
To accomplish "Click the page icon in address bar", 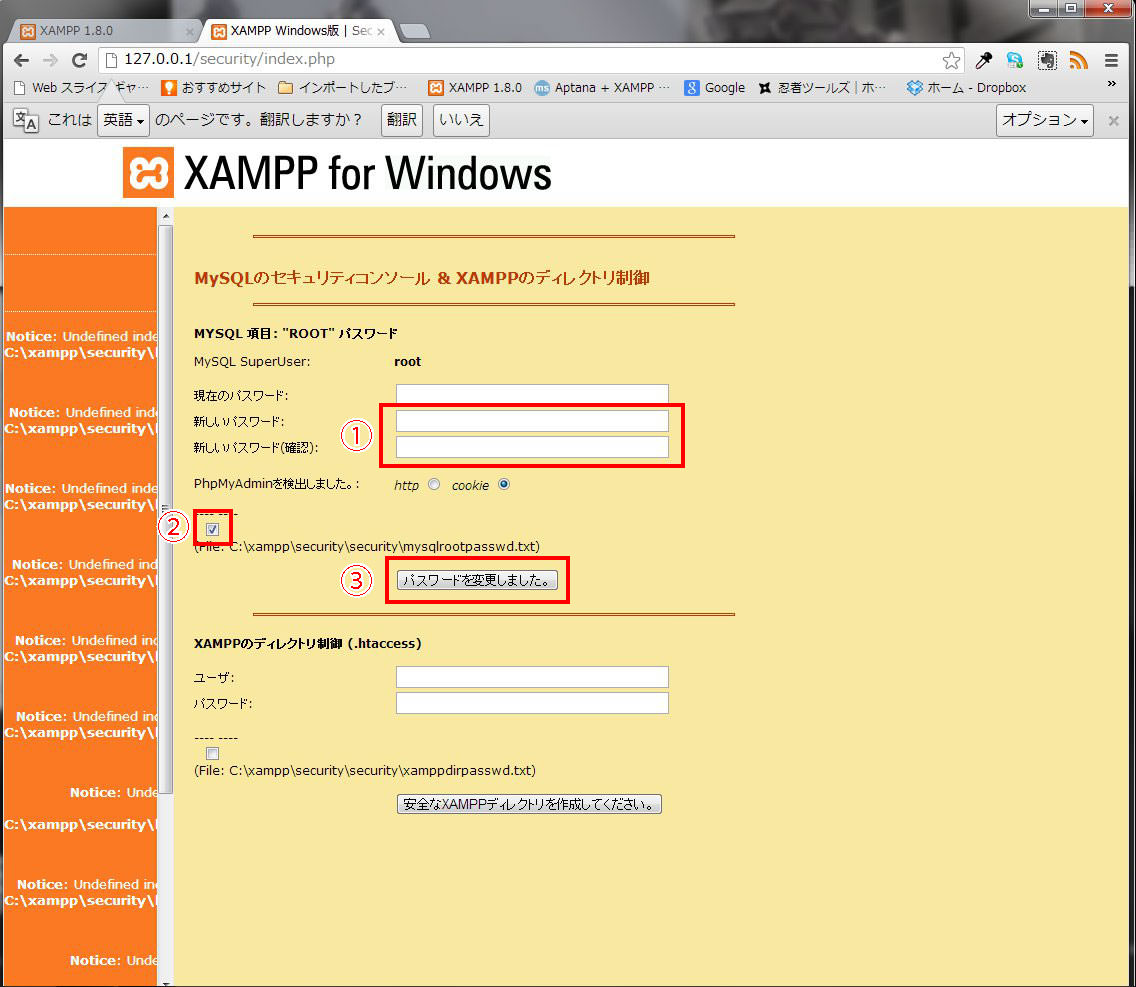I will pyautogui.click(x=112, y=59).
